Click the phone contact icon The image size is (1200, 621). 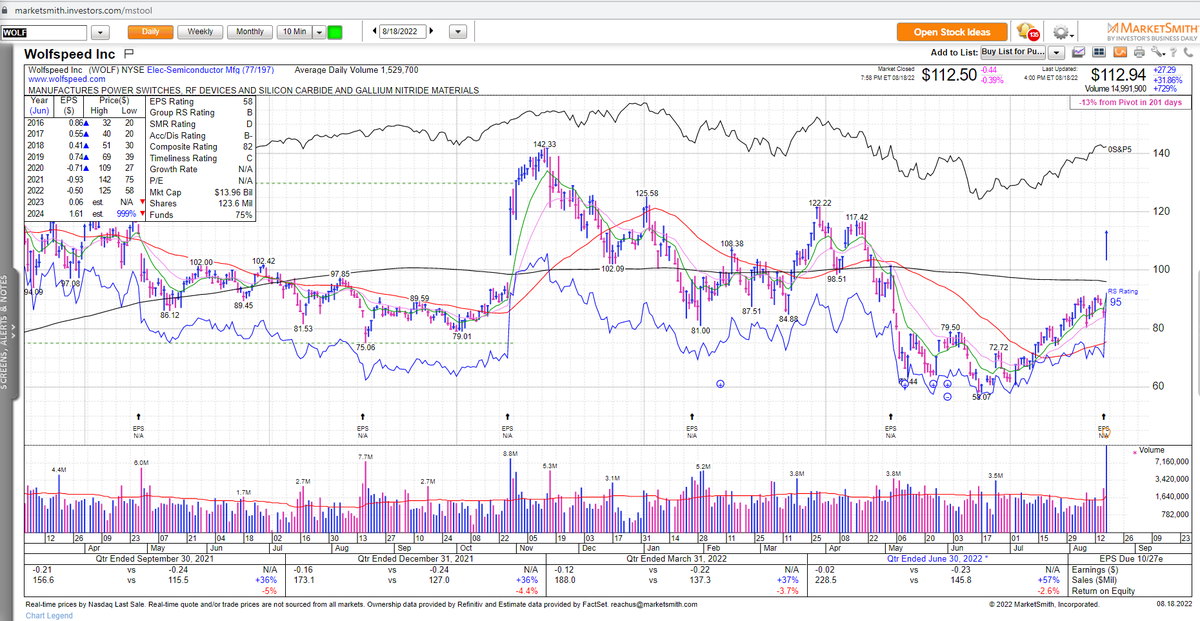point(1188,52)
